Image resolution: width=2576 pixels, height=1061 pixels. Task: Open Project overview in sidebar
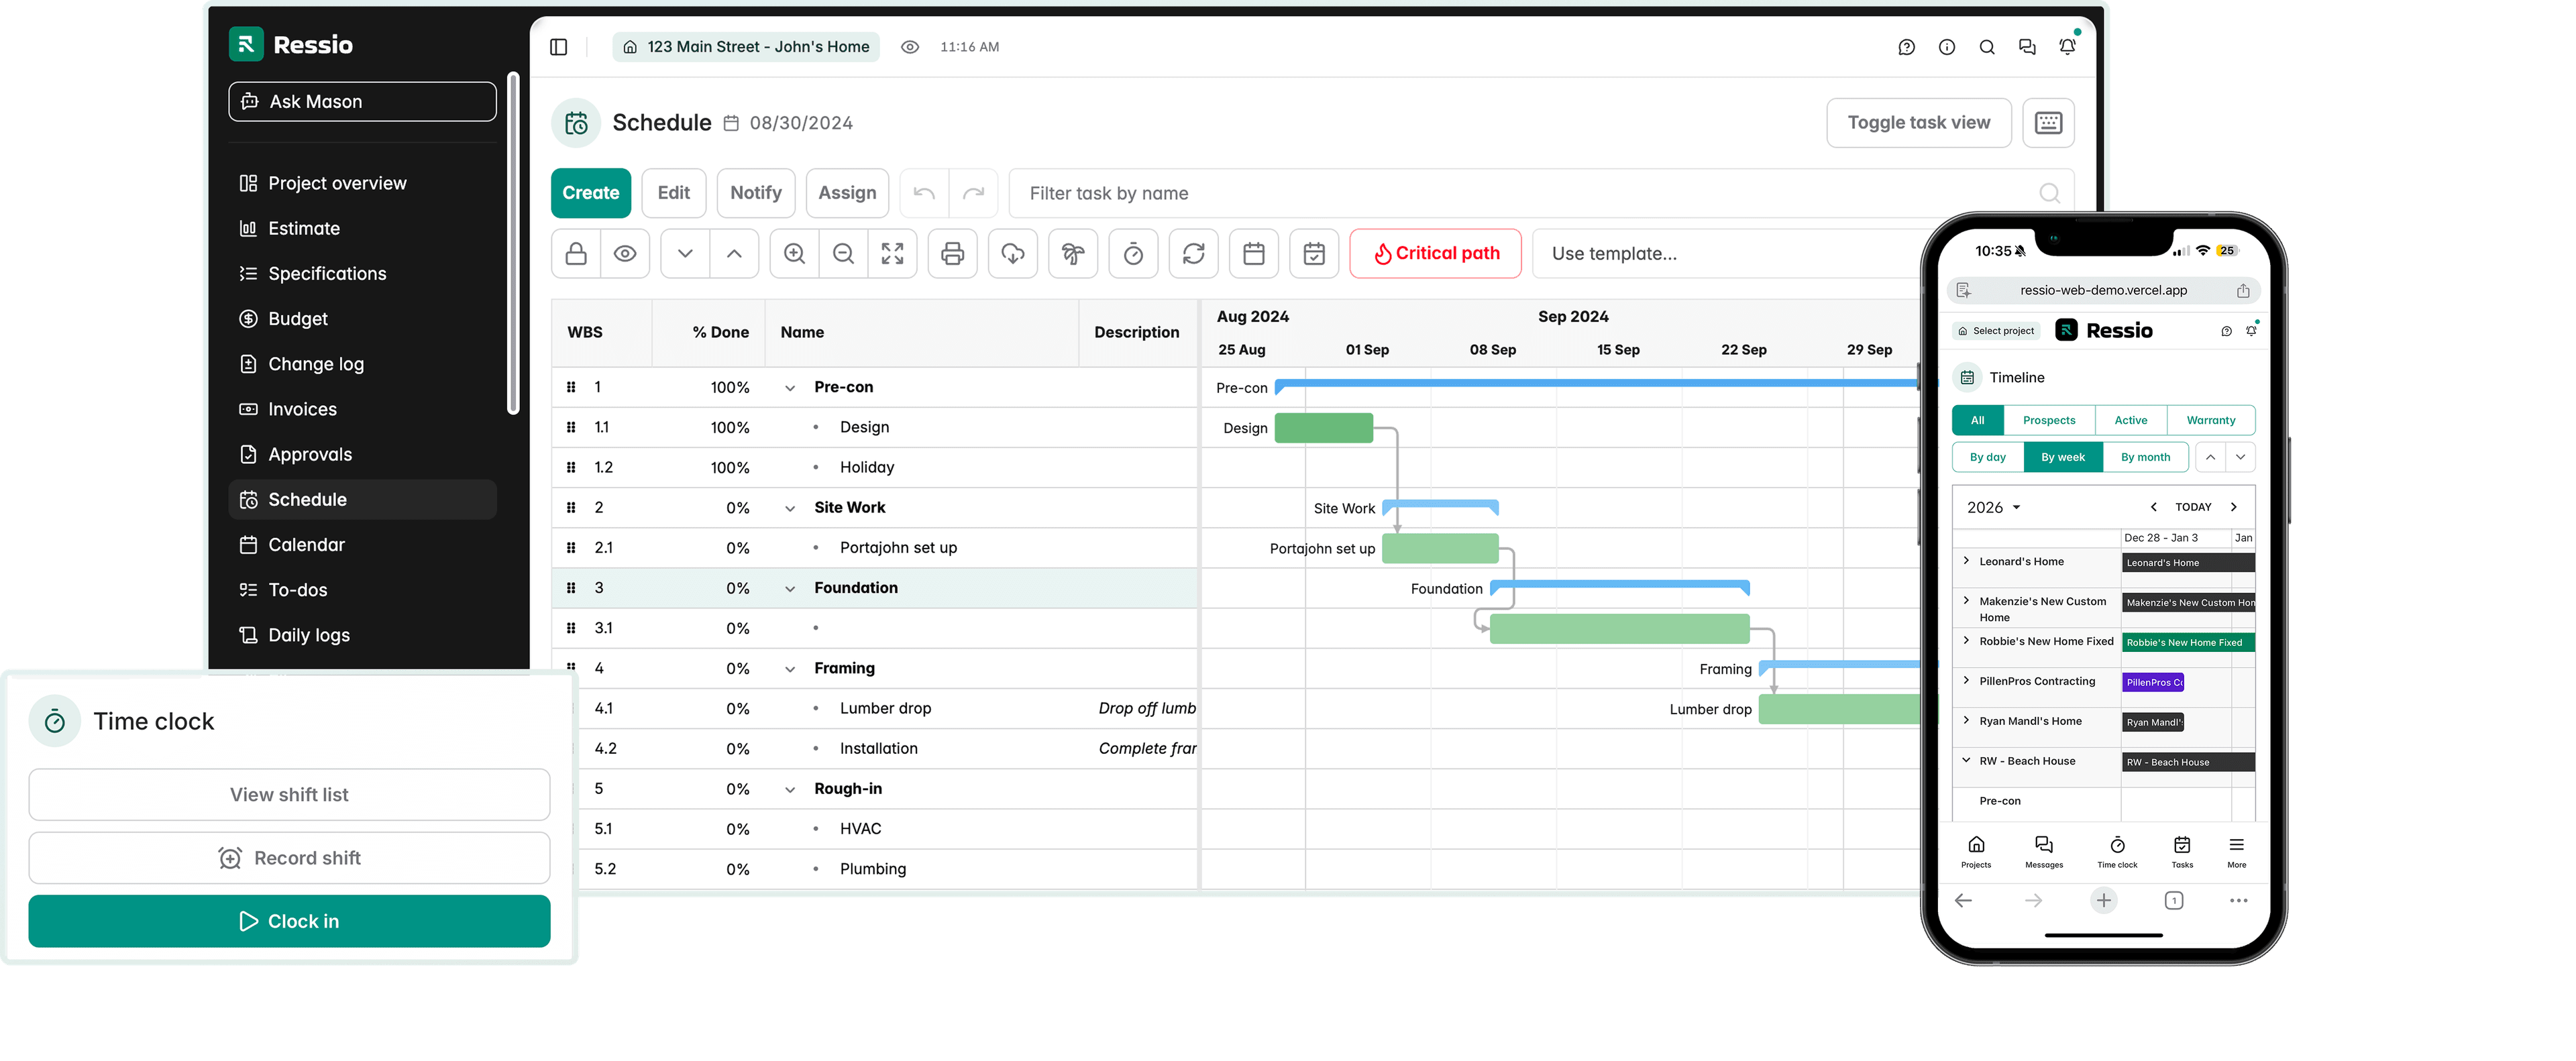[362, 183]
